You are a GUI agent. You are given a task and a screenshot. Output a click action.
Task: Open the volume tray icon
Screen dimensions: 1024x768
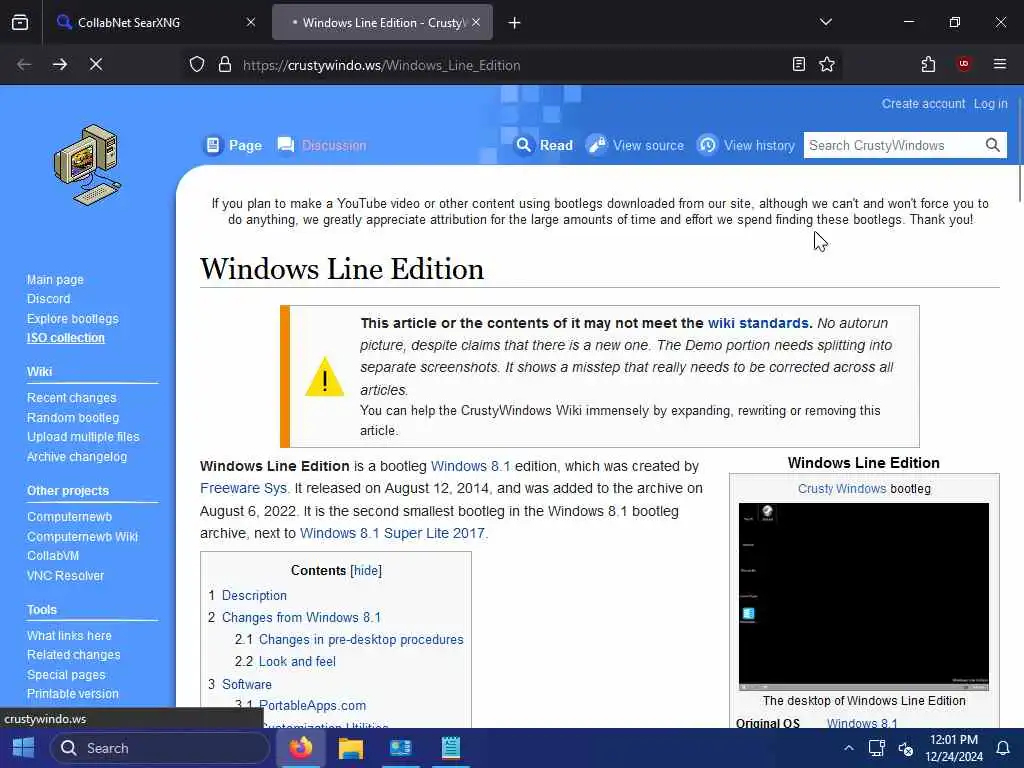point(905,748)
